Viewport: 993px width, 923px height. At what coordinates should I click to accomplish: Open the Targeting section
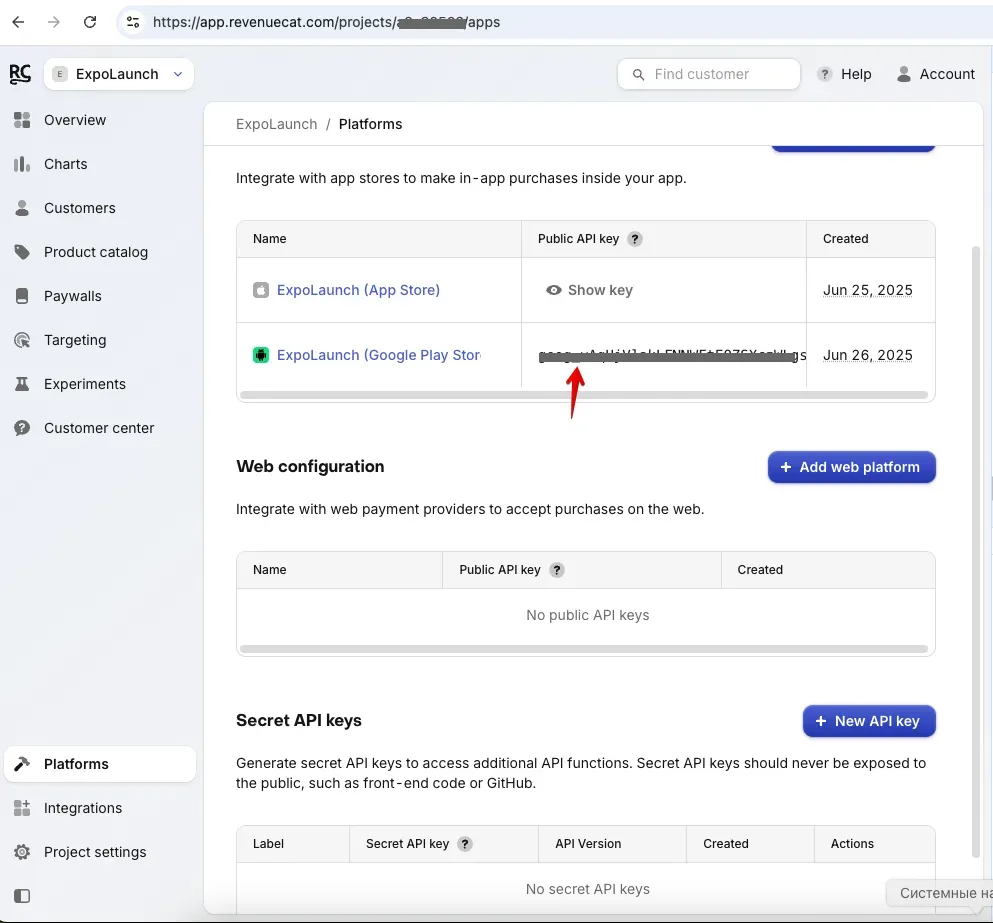pyautogui.click(x=75, y=340)
